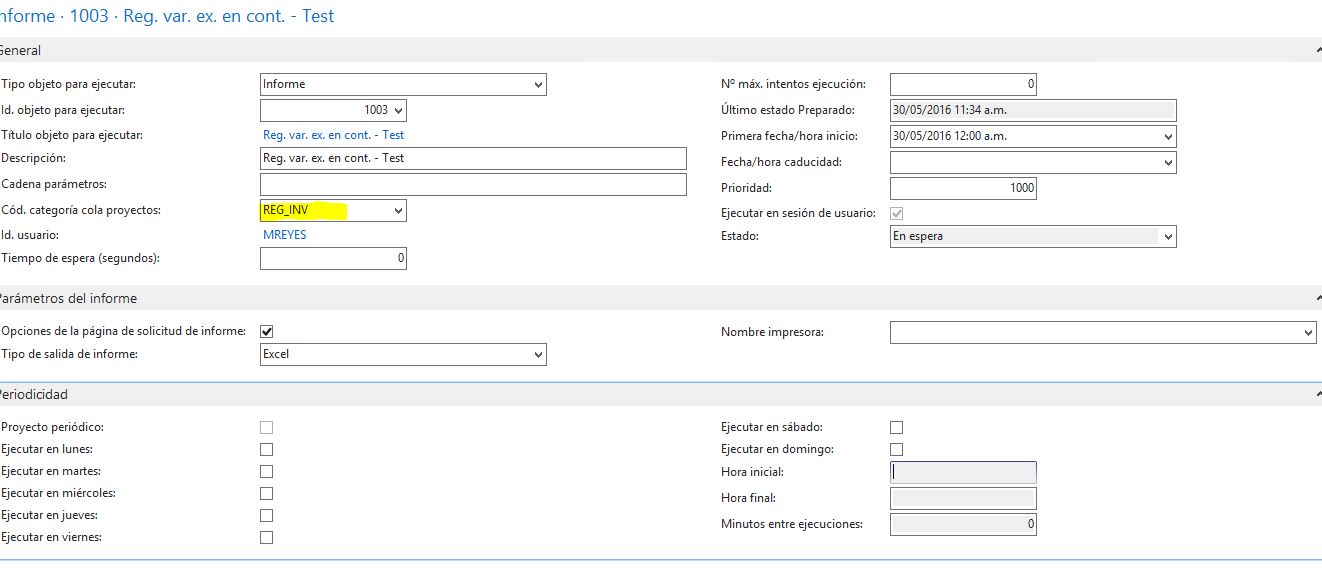Enable Ejecutar en viernes checkbox
The image size is (1322, 581).
click(267, 538)
